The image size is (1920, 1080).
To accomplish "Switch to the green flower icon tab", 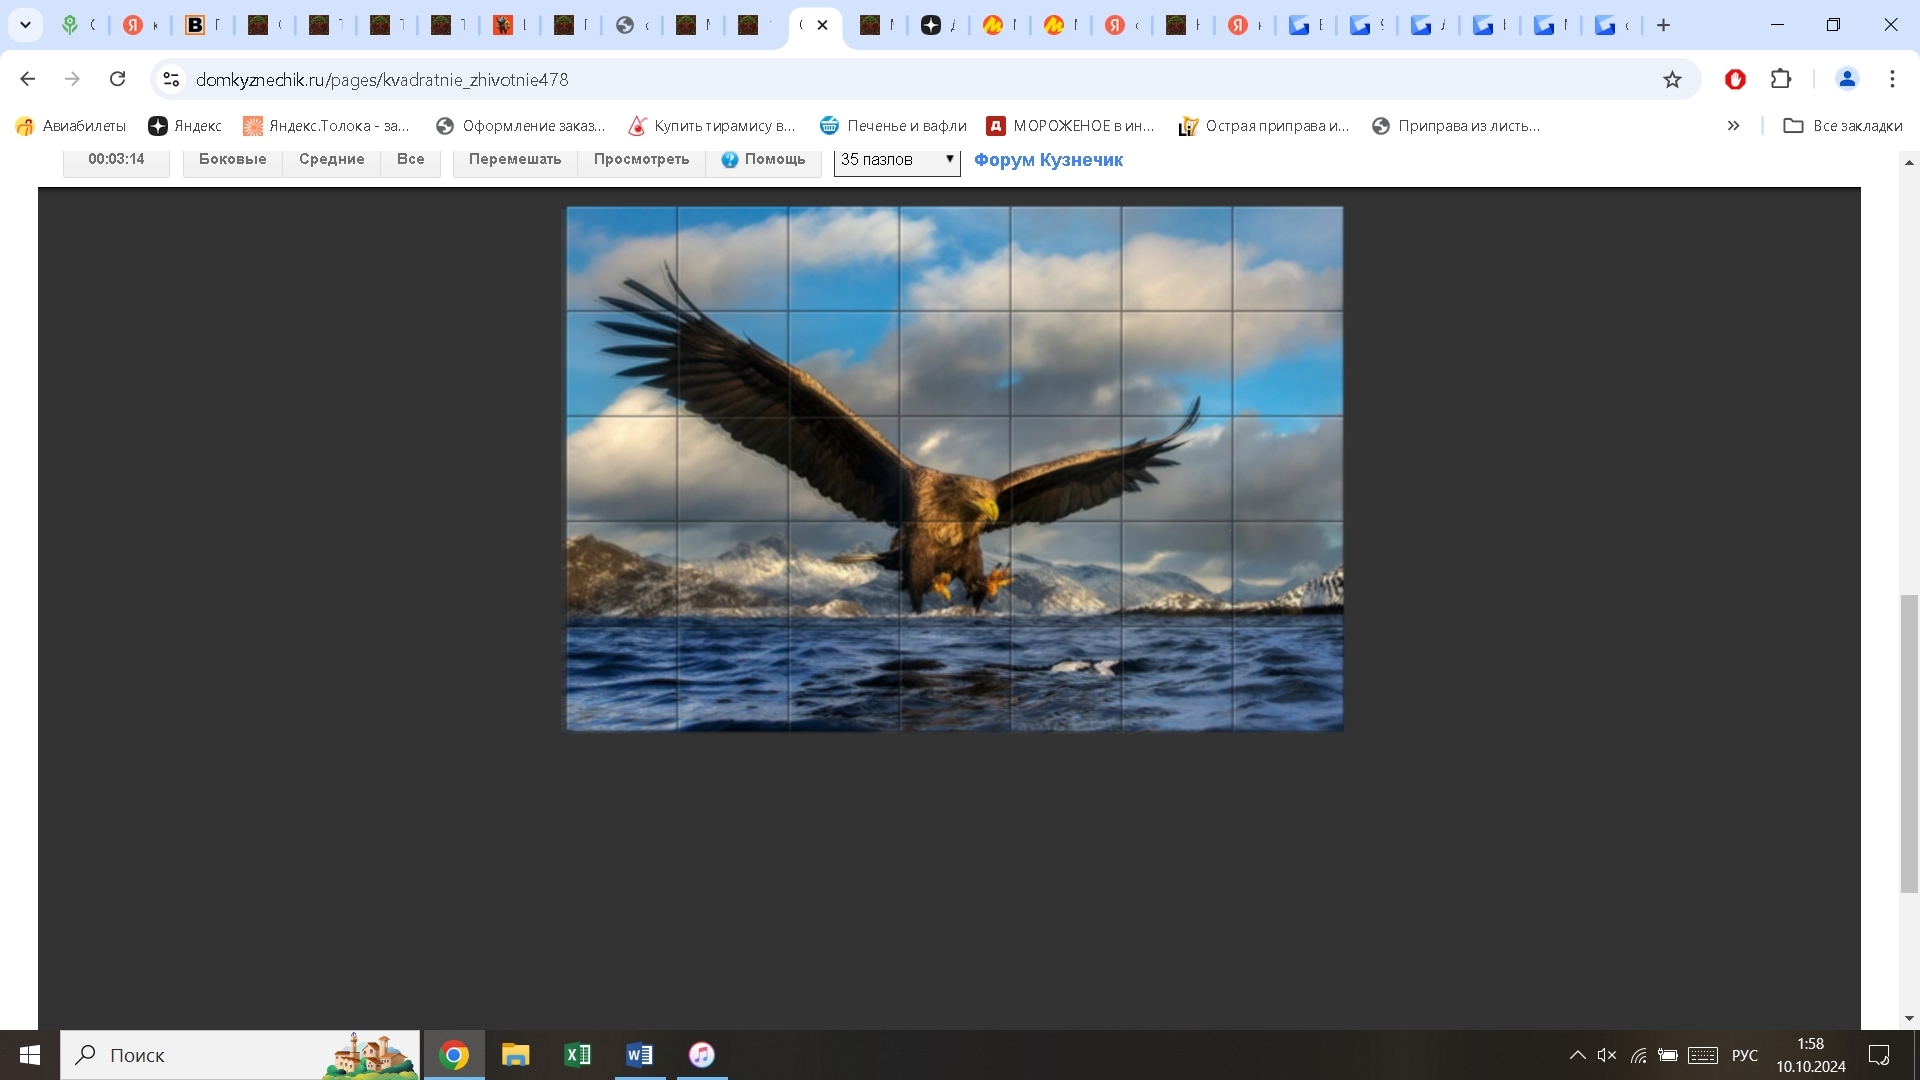I will (70, 25).
